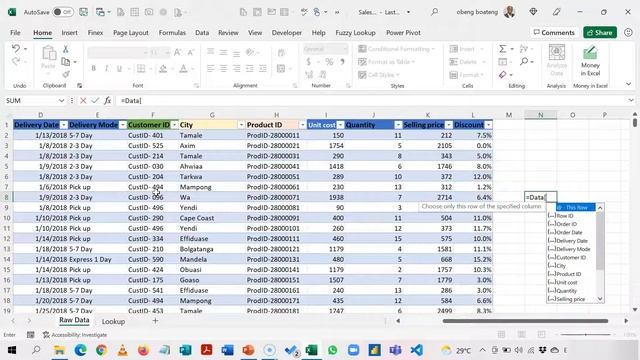Click the AutoSum sigma icon
The height and width of the screenshot is (360, 640).
point(502,49)
